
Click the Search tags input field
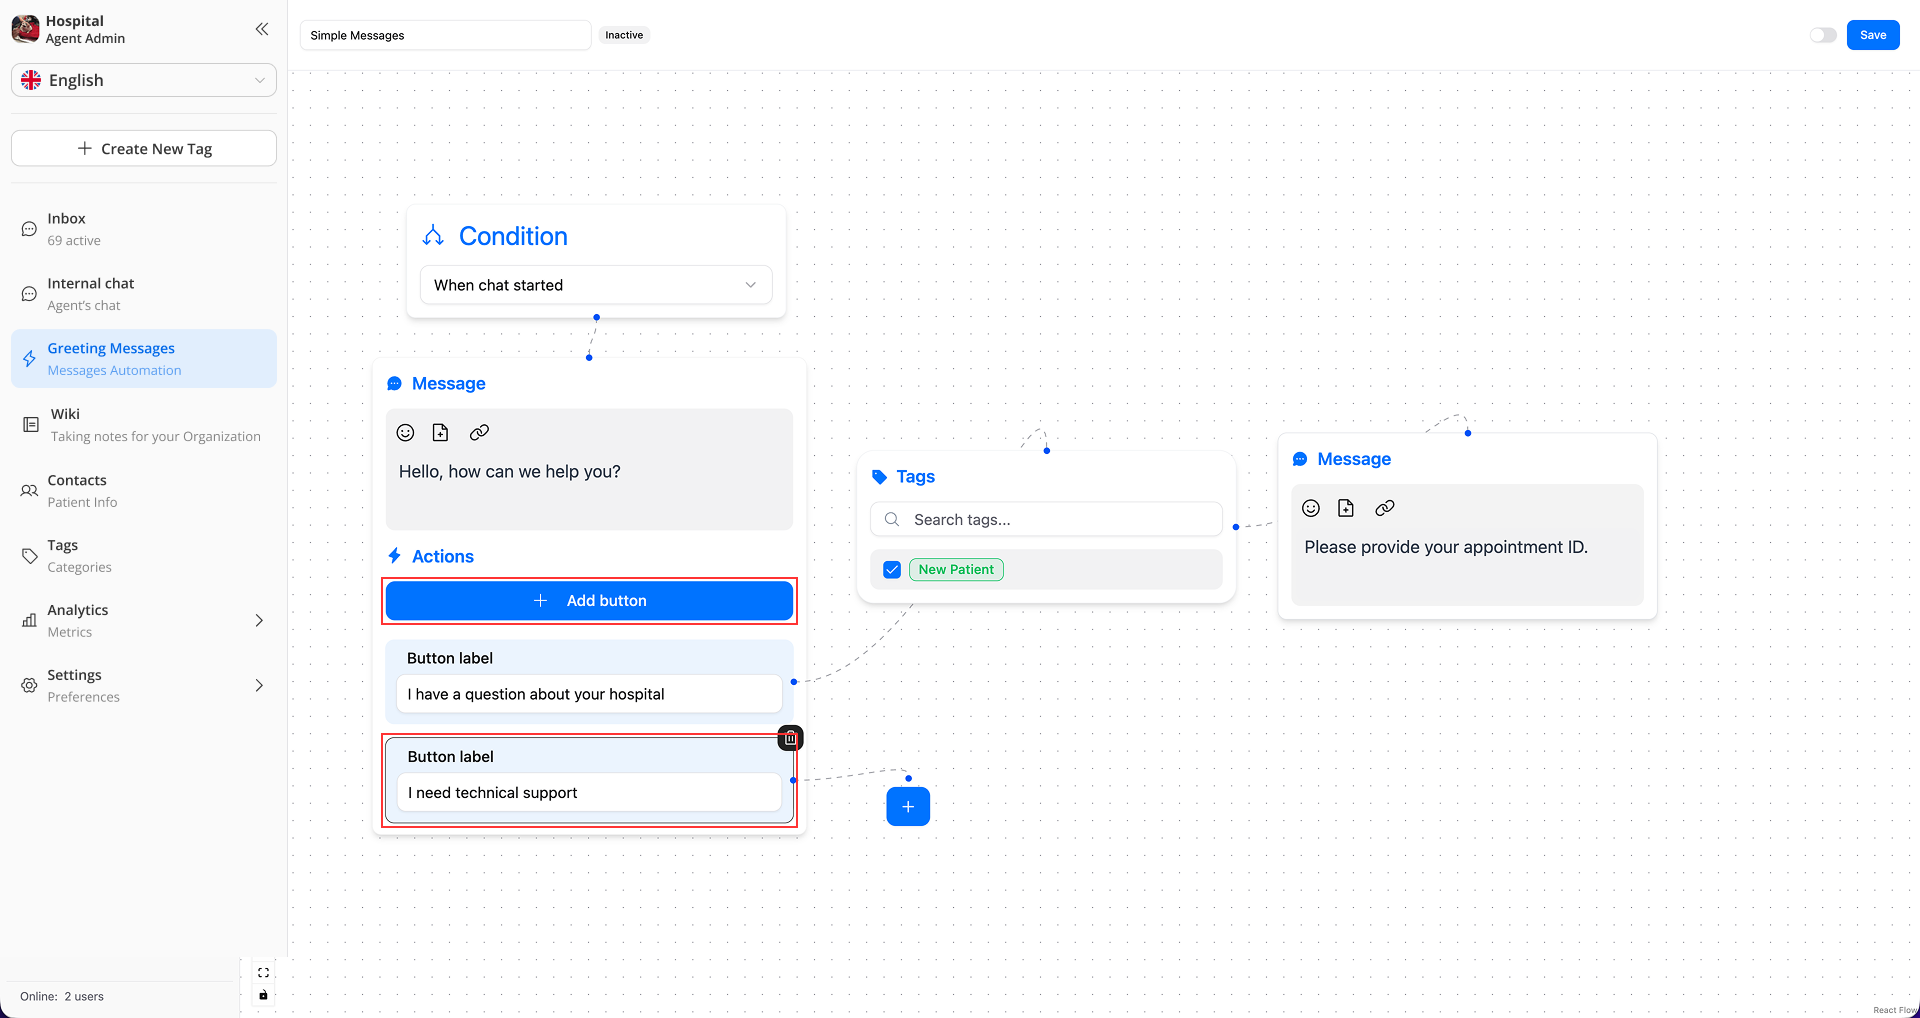(1058, 520)
